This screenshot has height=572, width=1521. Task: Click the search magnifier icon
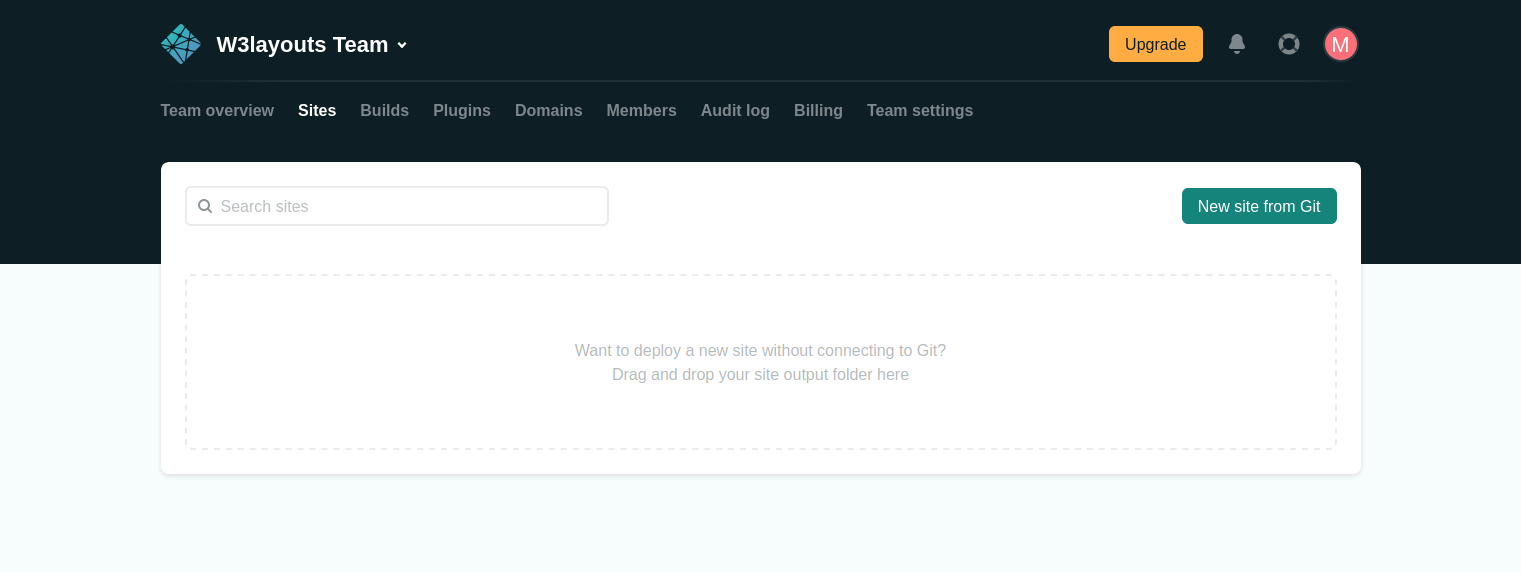tap(205, 206)
